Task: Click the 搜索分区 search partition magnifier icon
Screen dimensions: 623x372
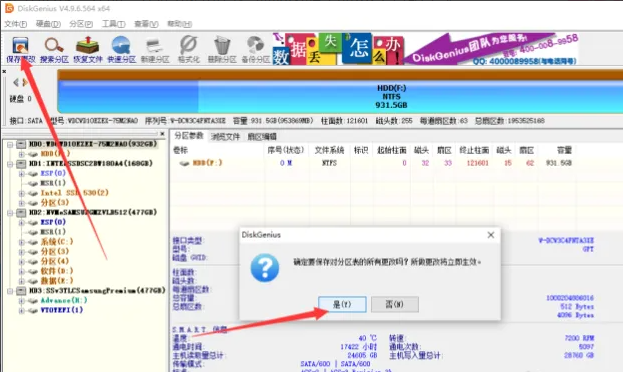Action: (x=54, y=50)
